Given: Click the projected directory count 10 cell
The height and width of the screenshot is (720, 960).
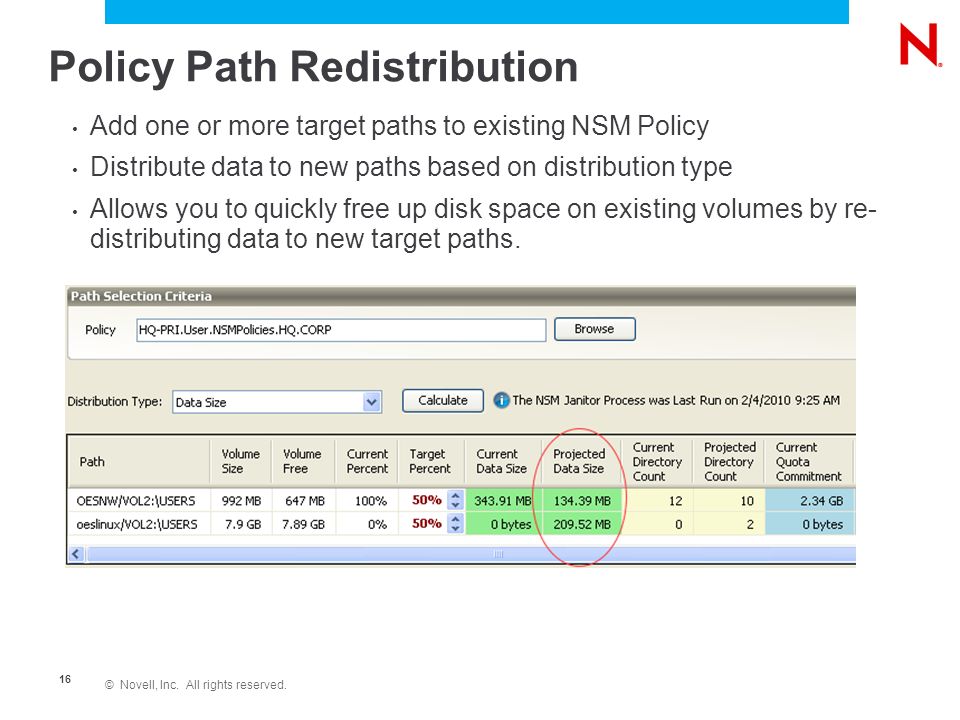Looking at the screenshot, I should pyautogui.click(x=729, y=501).
